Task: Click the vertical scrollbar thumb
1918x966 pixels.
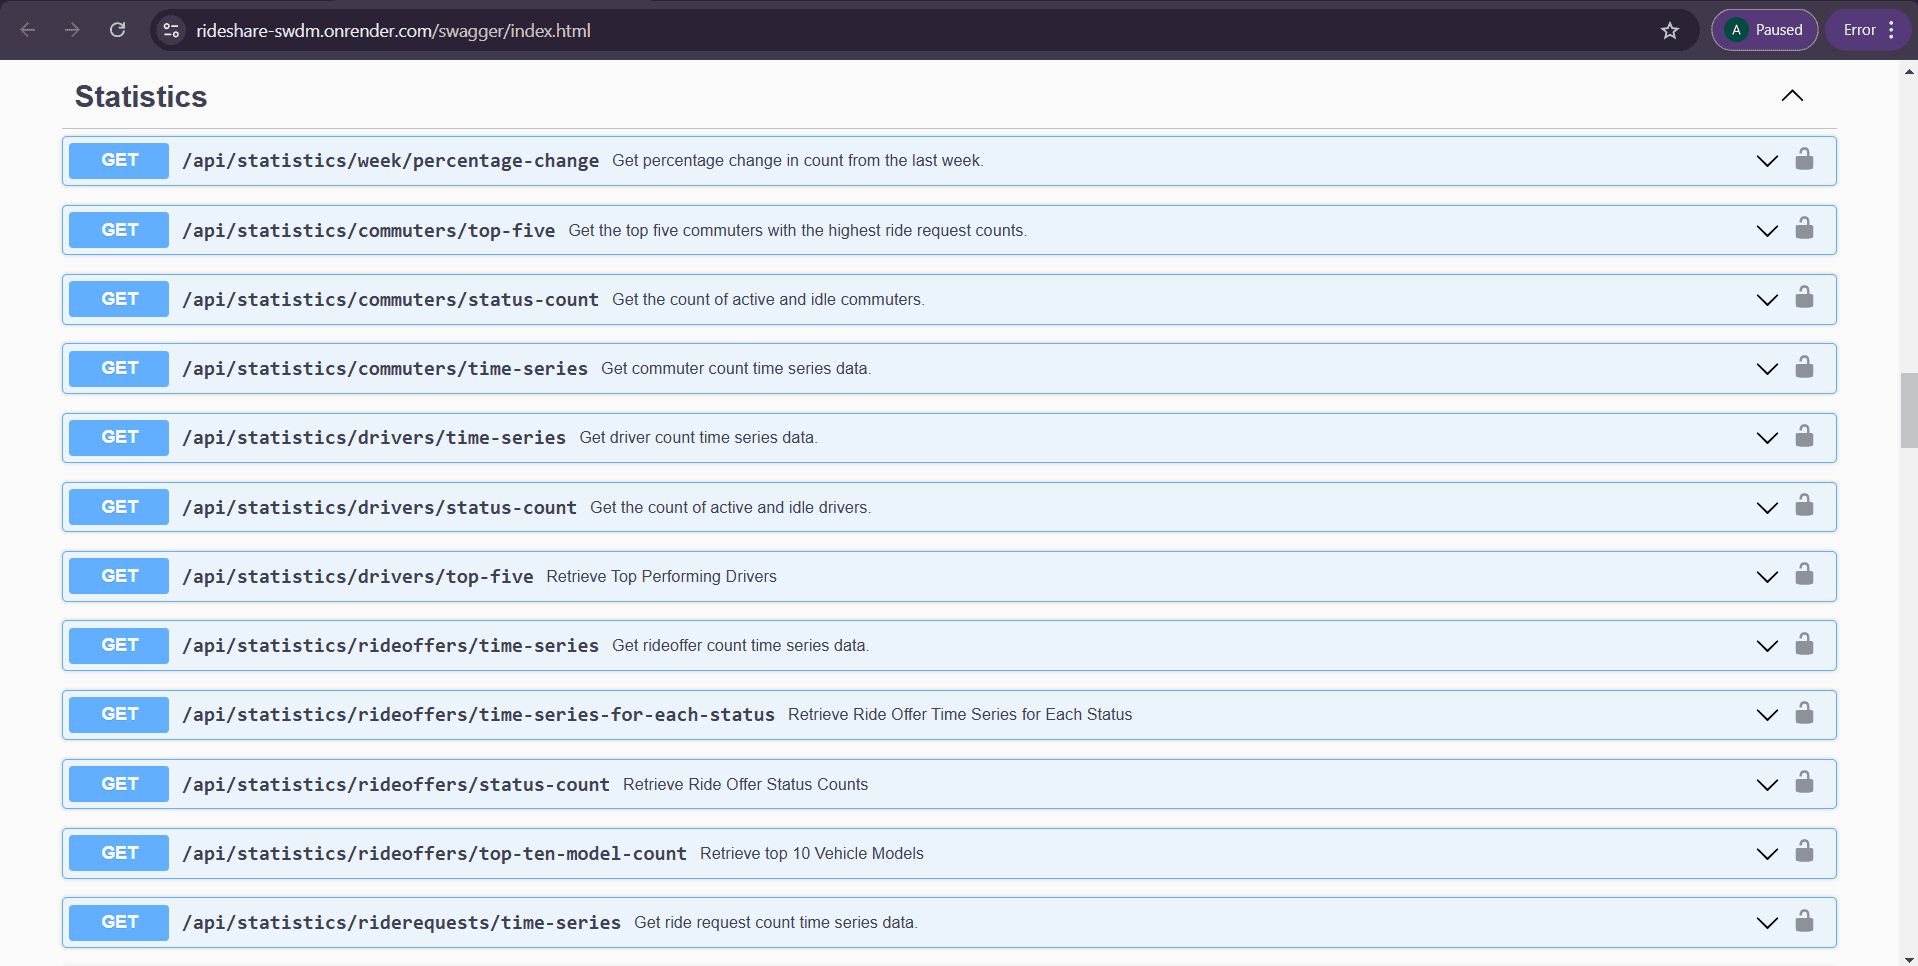Action: [x=1909, y=410]
